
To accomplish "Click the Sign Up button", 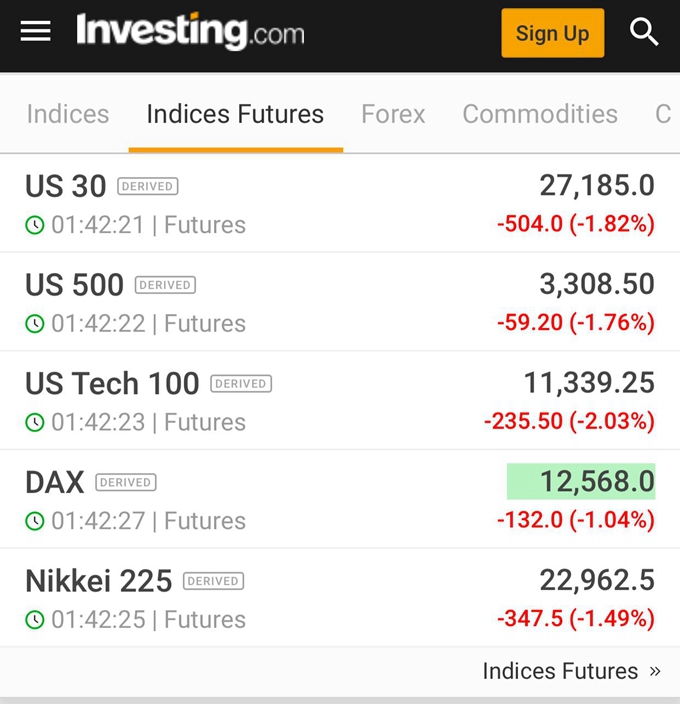I will point(553,33).
